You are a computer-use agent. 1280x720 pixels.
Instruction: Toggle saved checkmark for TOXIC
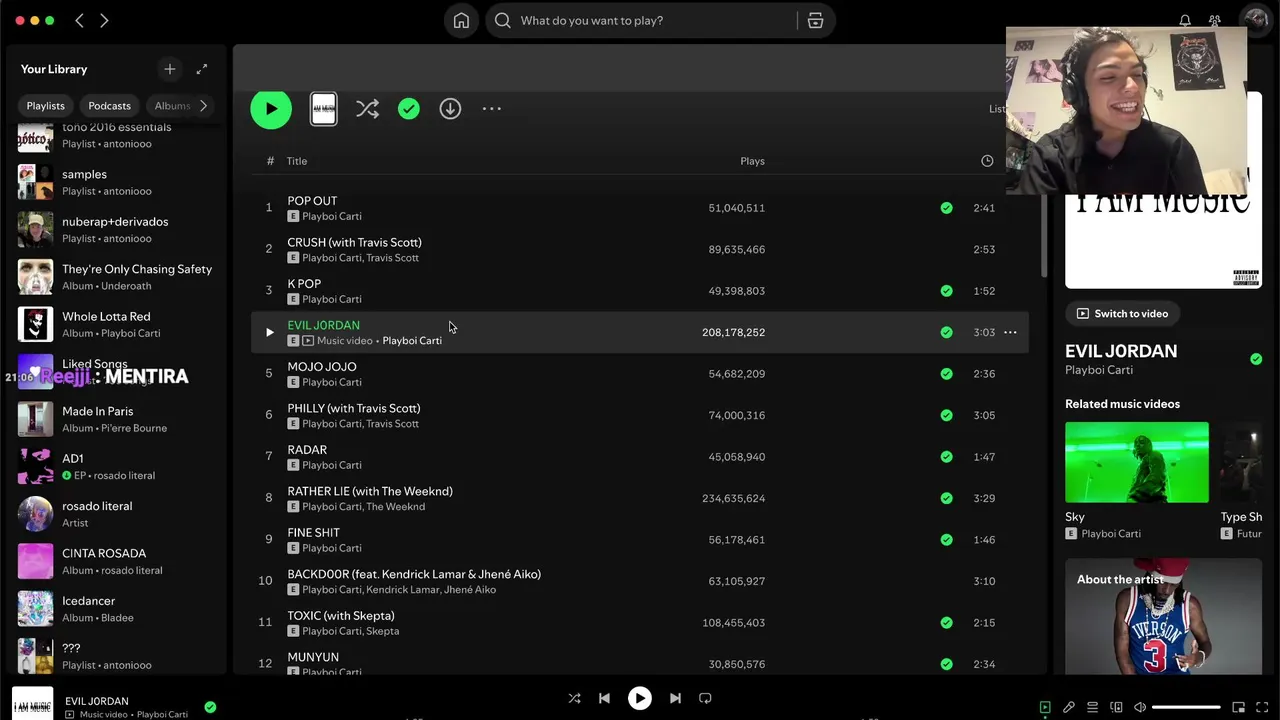(x=946, y=622)
